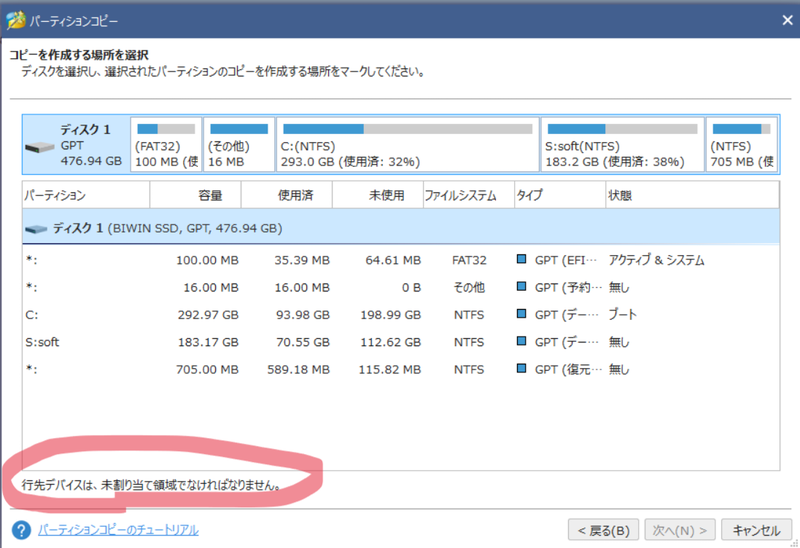This screenshot has height=548, width=800.
Task: Select the NTFS 705 MB partition block
Action: click(x=742, y=145)
